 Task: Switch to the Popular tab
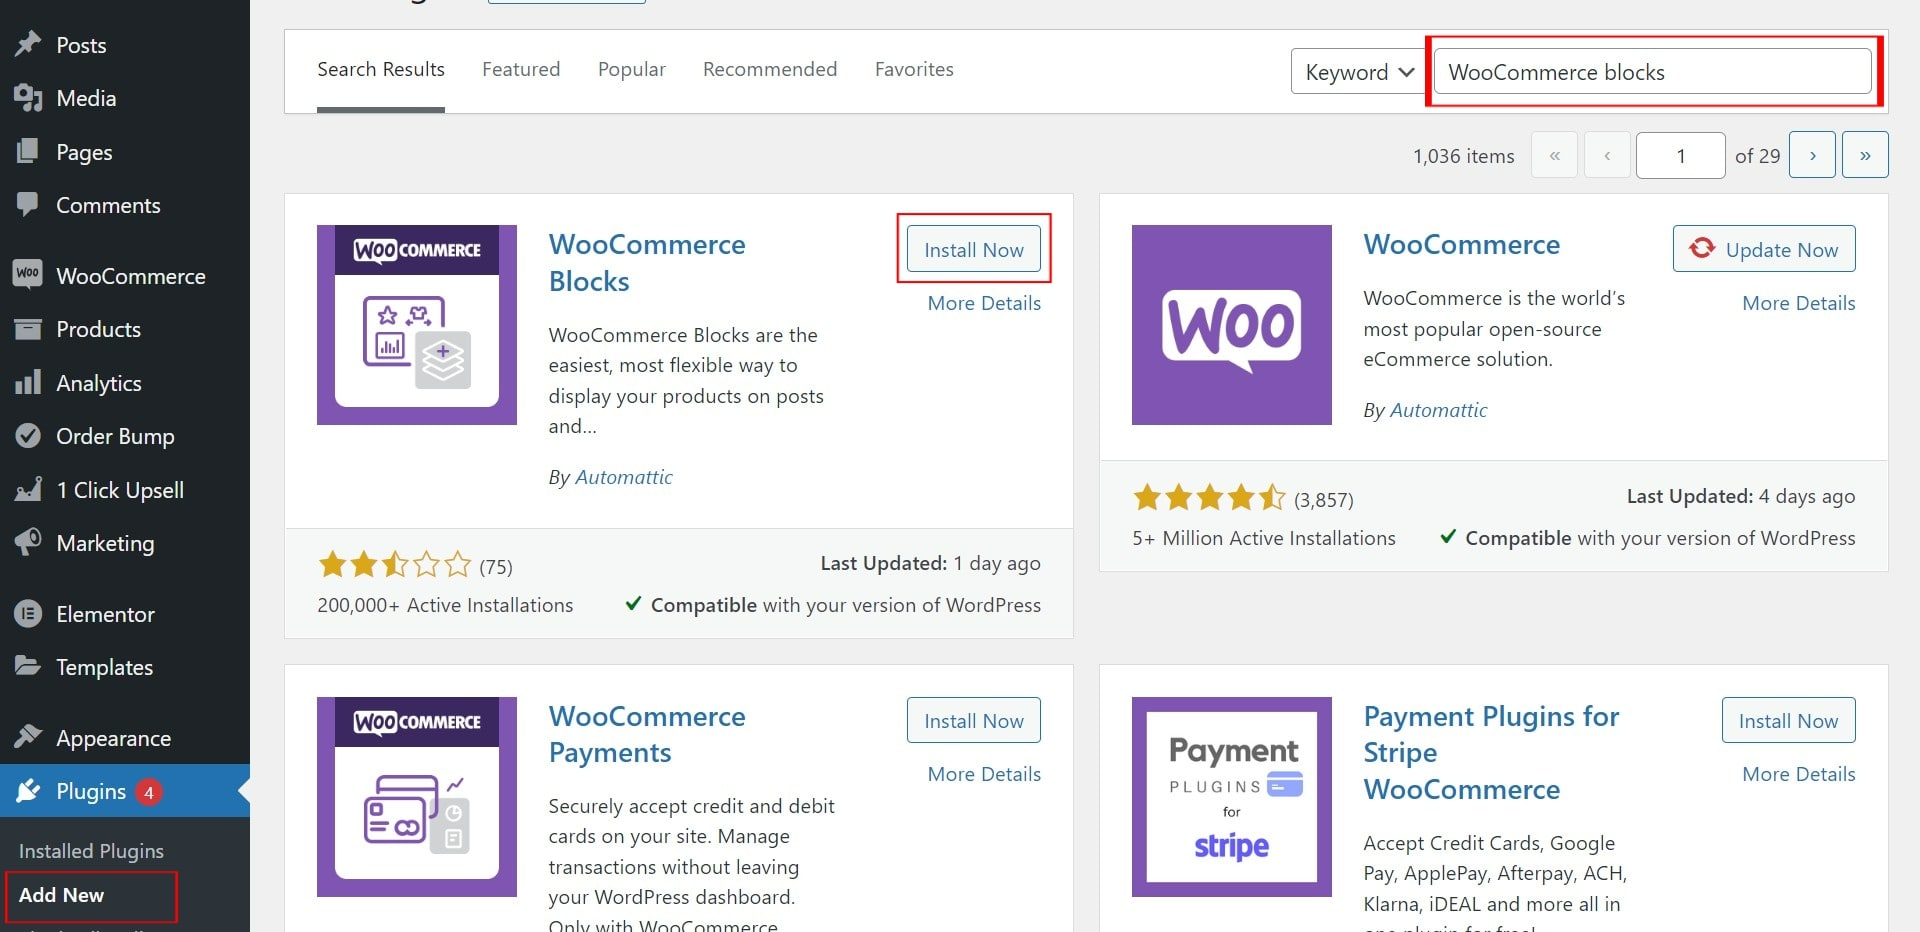point(632,69)
